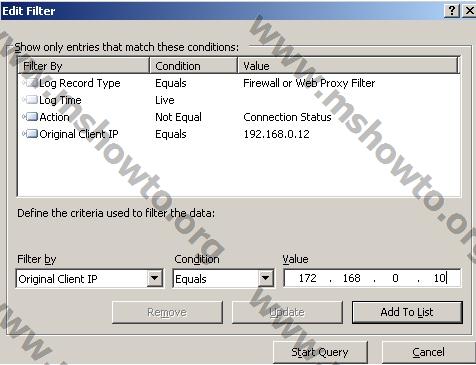Open the Condition dropdown arrow
The height and width of the screenshot is (365, 476).
(x=265, y=278)
